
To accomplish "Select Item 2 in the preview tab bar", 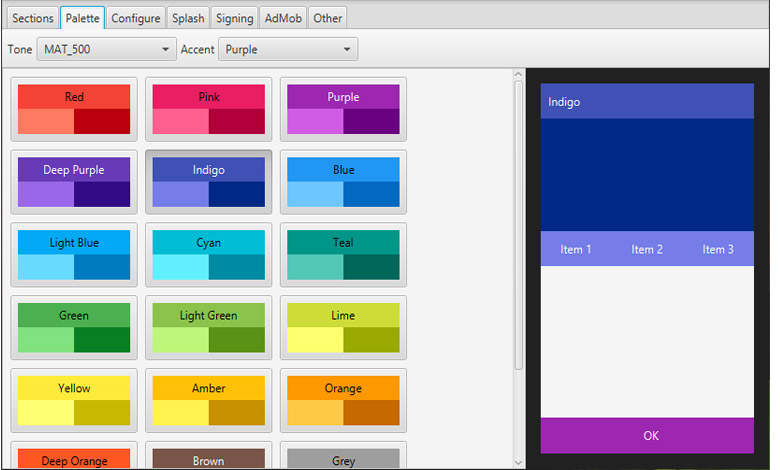I will (x=647, y=249).
